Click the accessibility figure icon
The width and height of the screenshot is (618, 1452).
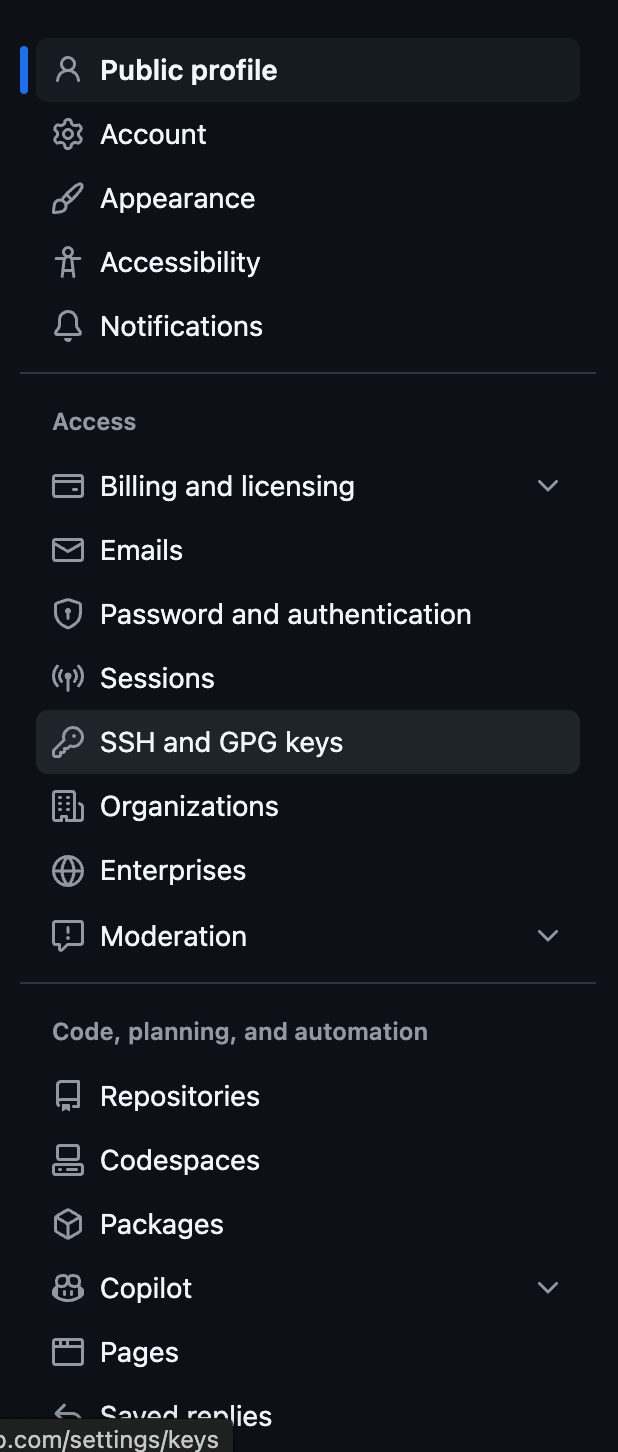[x=68, y=262]
